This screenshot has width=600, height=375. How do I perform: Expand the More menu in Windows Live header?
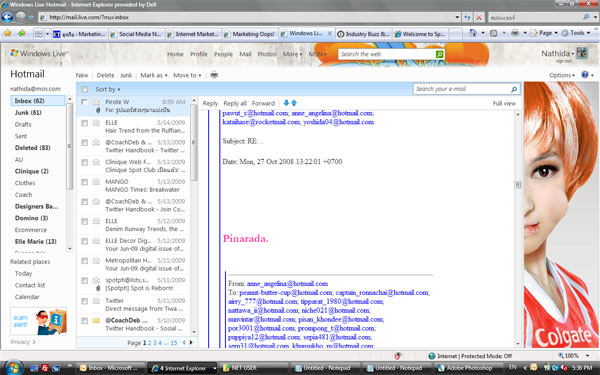pos(292,54)
